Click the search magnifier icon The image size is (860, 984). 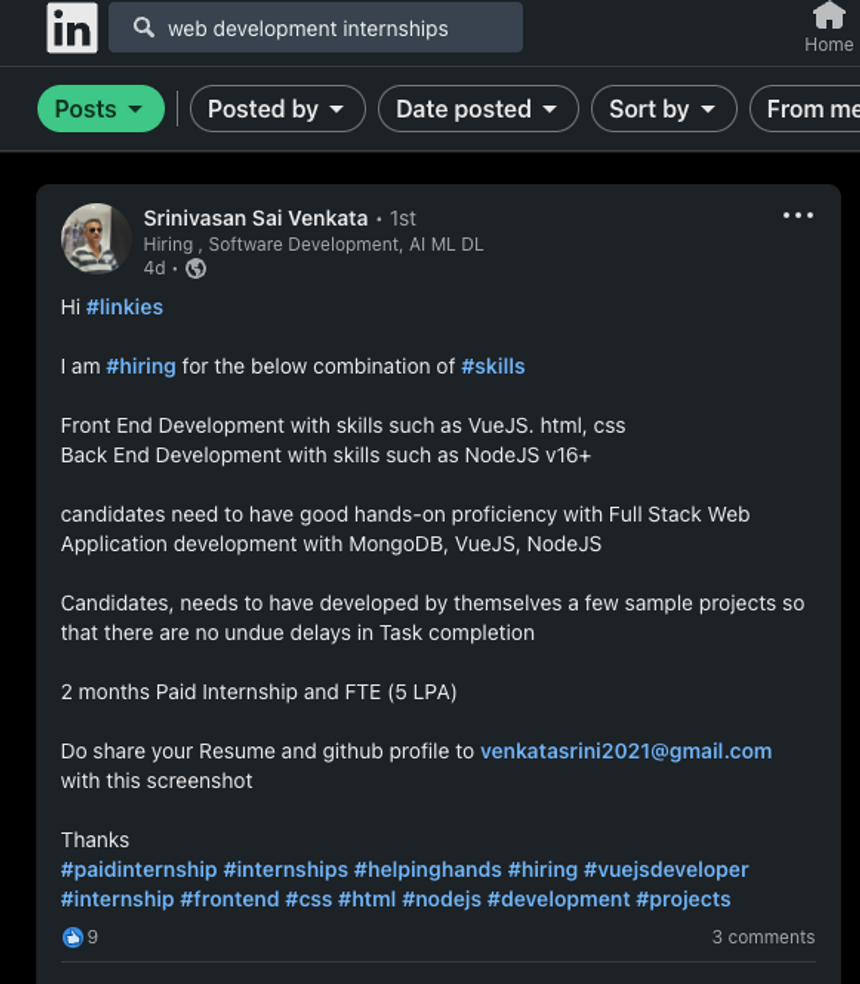click(144, 28)
